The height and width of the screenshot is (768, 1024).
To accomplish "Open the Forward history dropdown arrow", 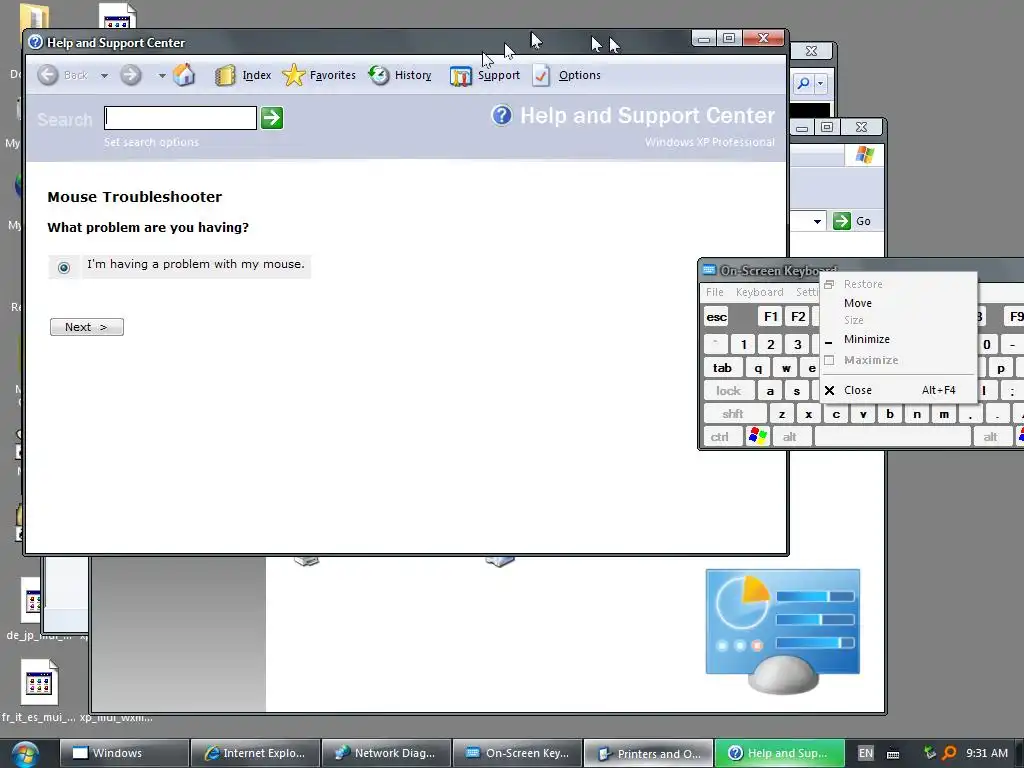I will tap(162, 76).
